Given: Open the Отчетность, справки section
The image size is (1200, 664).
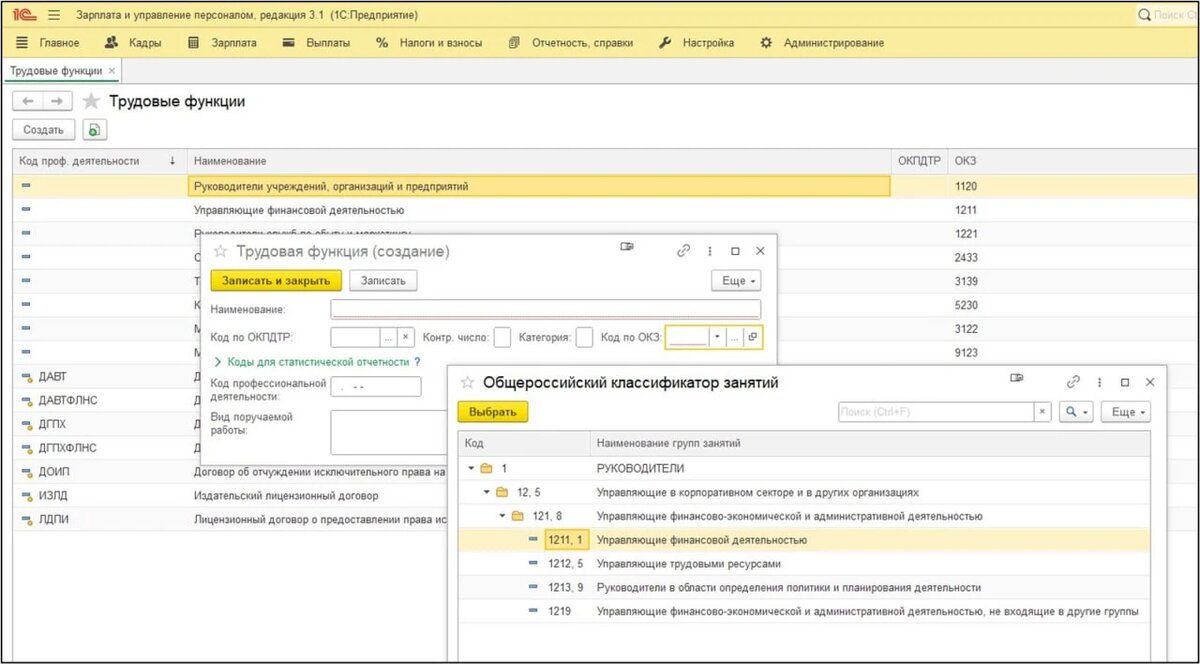Looking at the screenshot, I should 570,43.
